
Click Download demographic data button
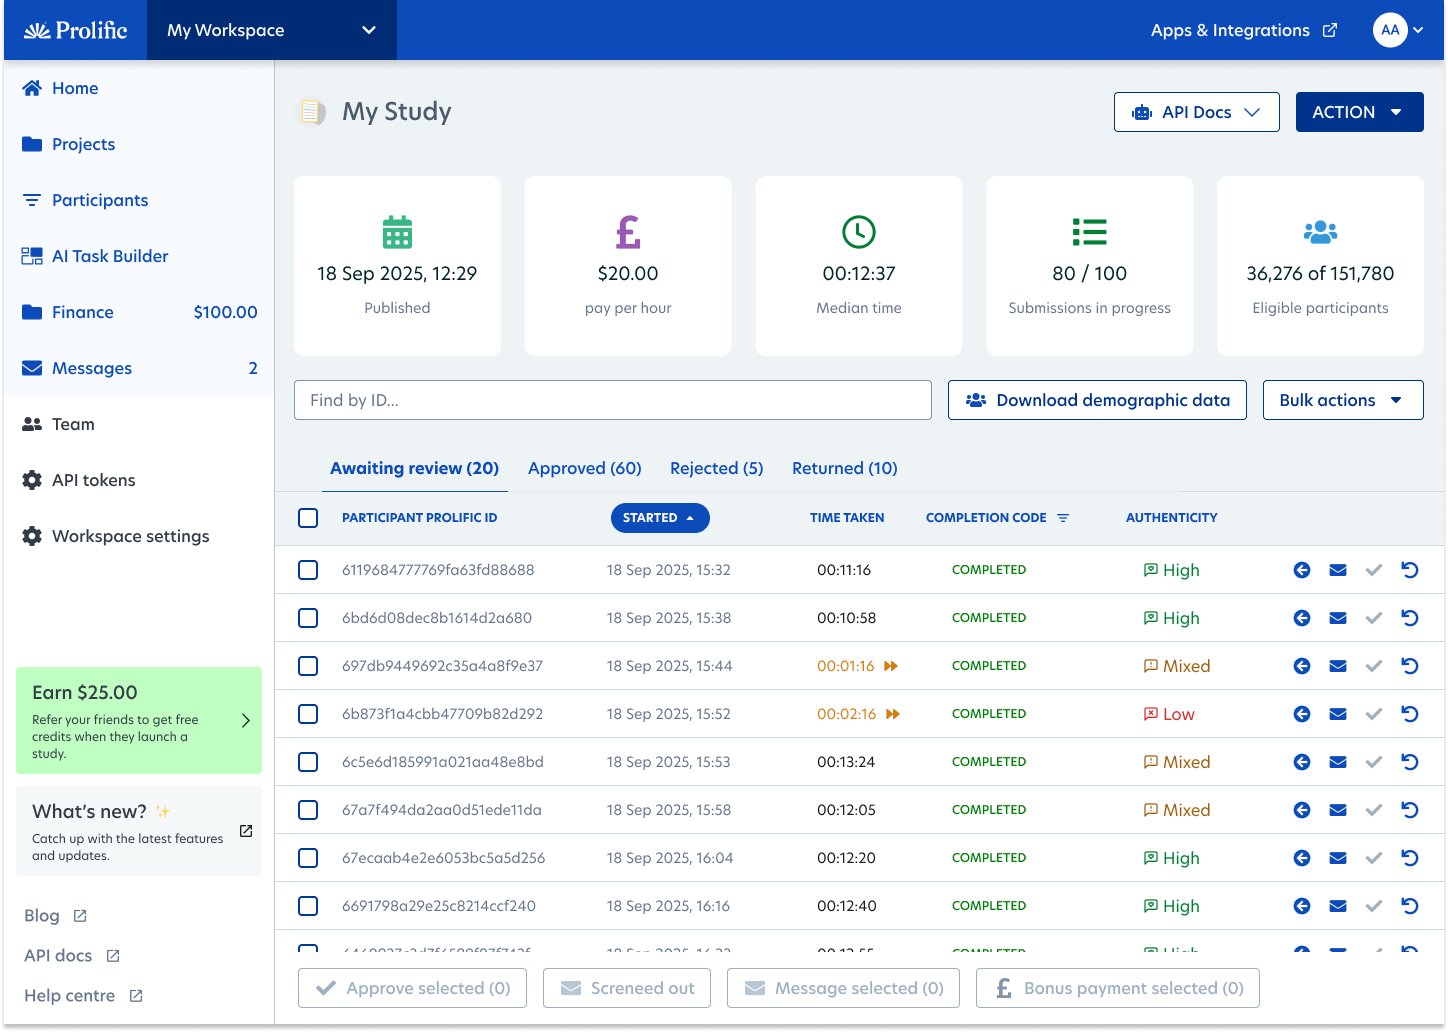click(x=1097, y=400)
